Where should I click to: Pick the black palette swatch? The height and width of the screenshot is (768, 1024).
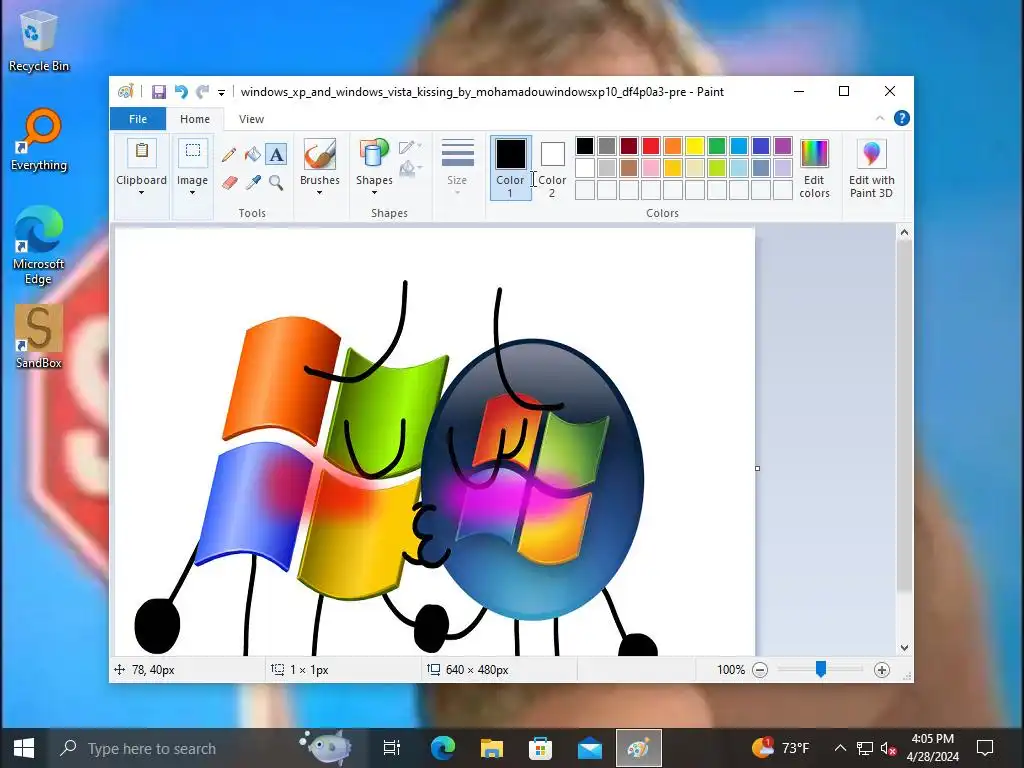pos(584,146)
